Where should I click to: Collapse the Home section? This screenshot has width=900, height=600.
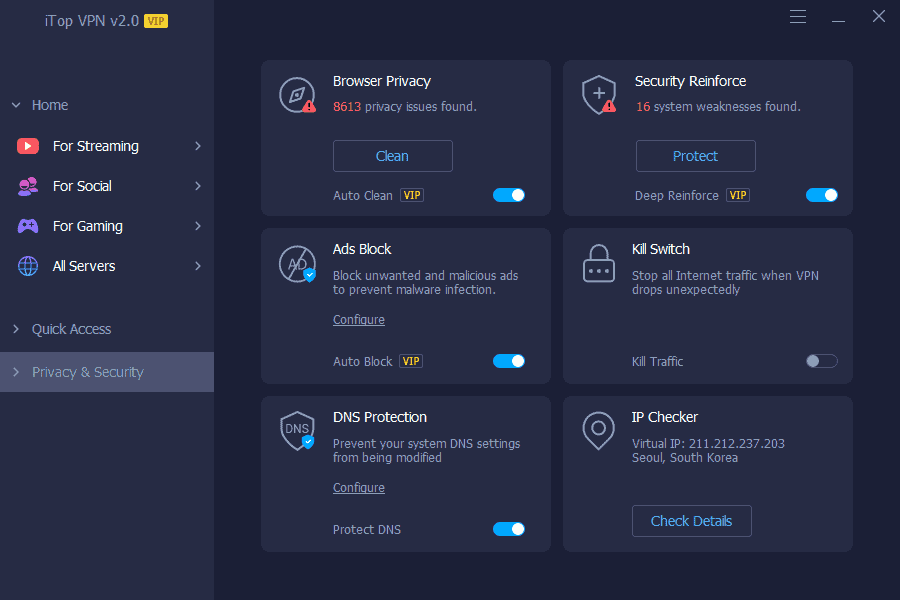15,104
